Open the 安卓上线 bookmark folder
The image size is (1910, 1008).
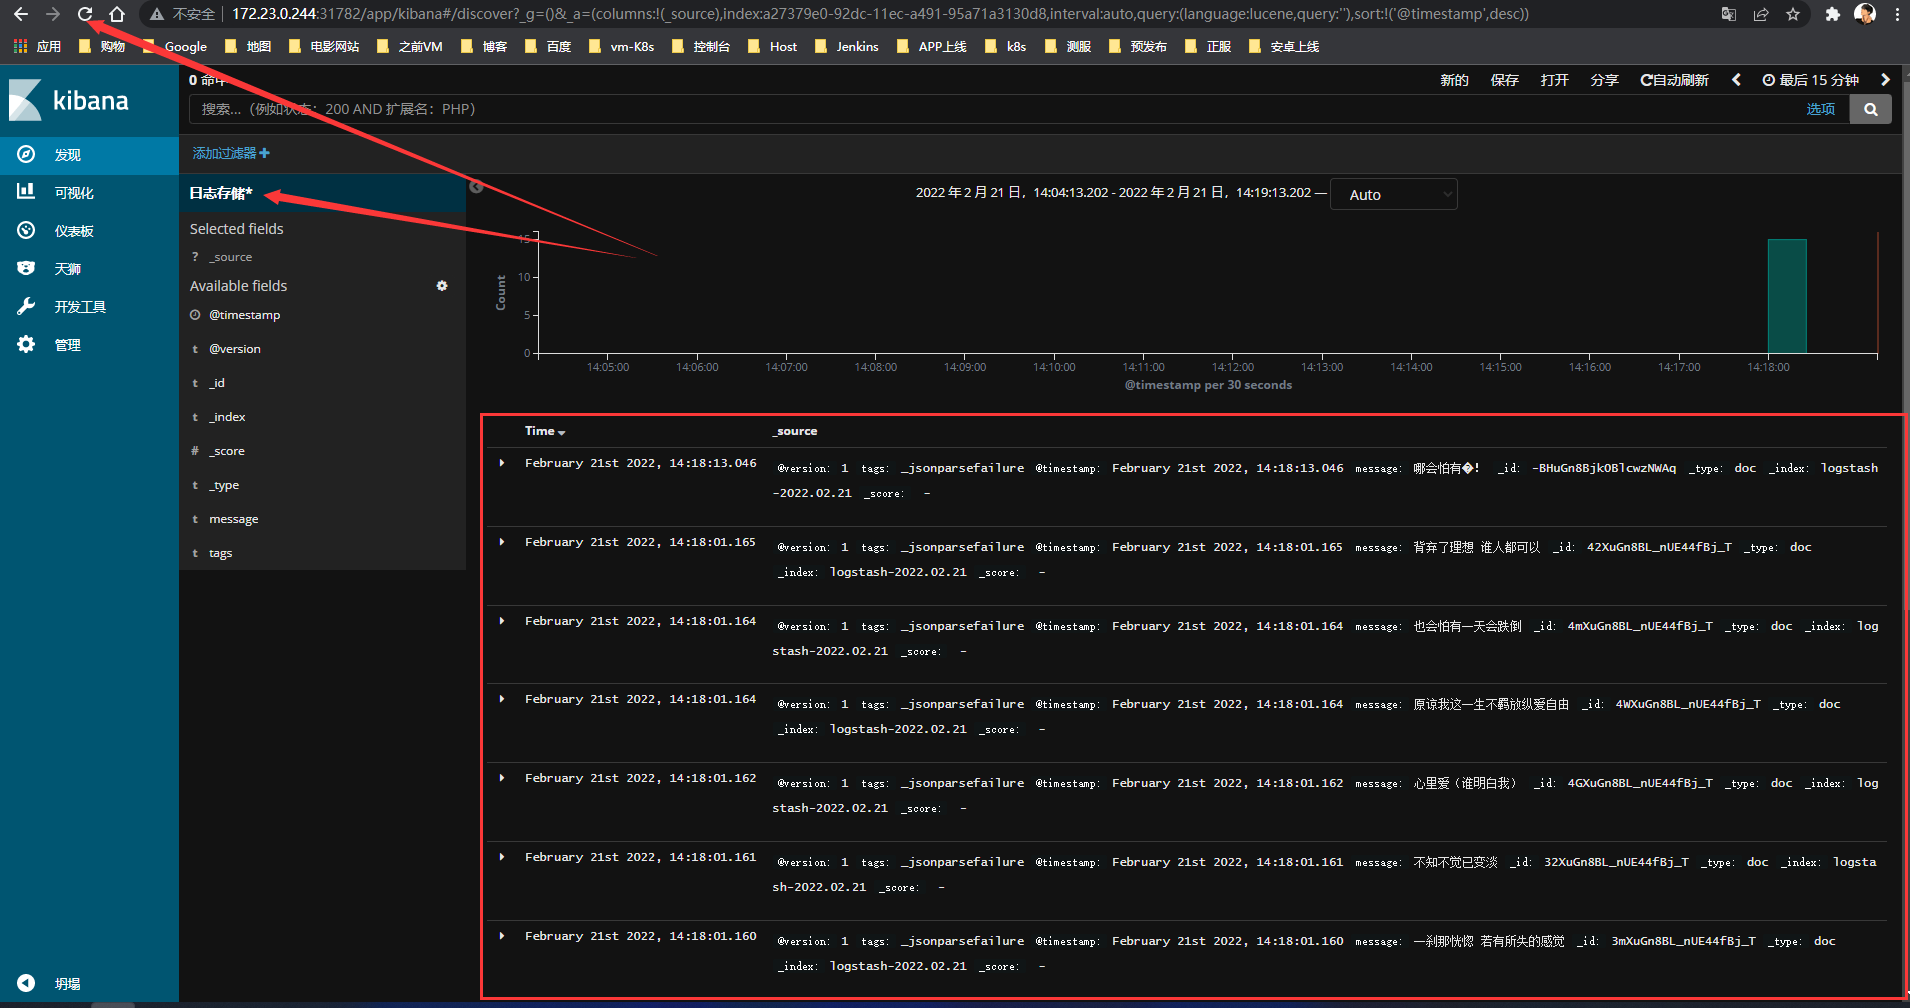point(1284,46)
